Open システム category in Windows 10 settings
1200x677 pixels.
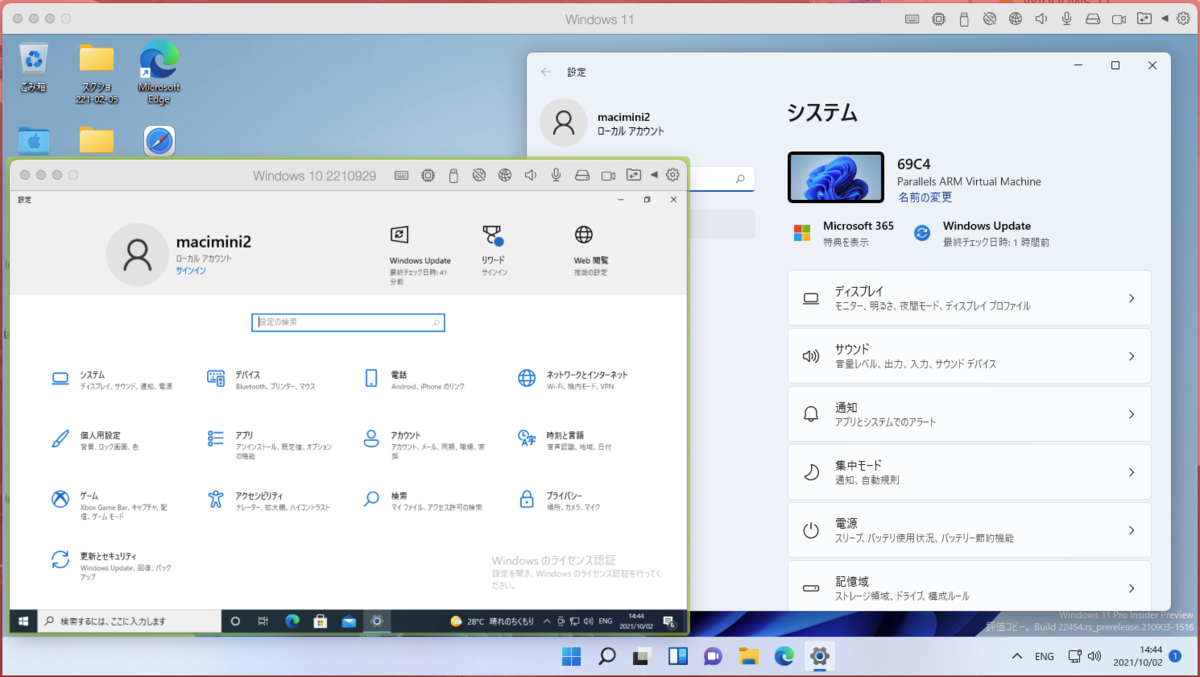point(112,379)
